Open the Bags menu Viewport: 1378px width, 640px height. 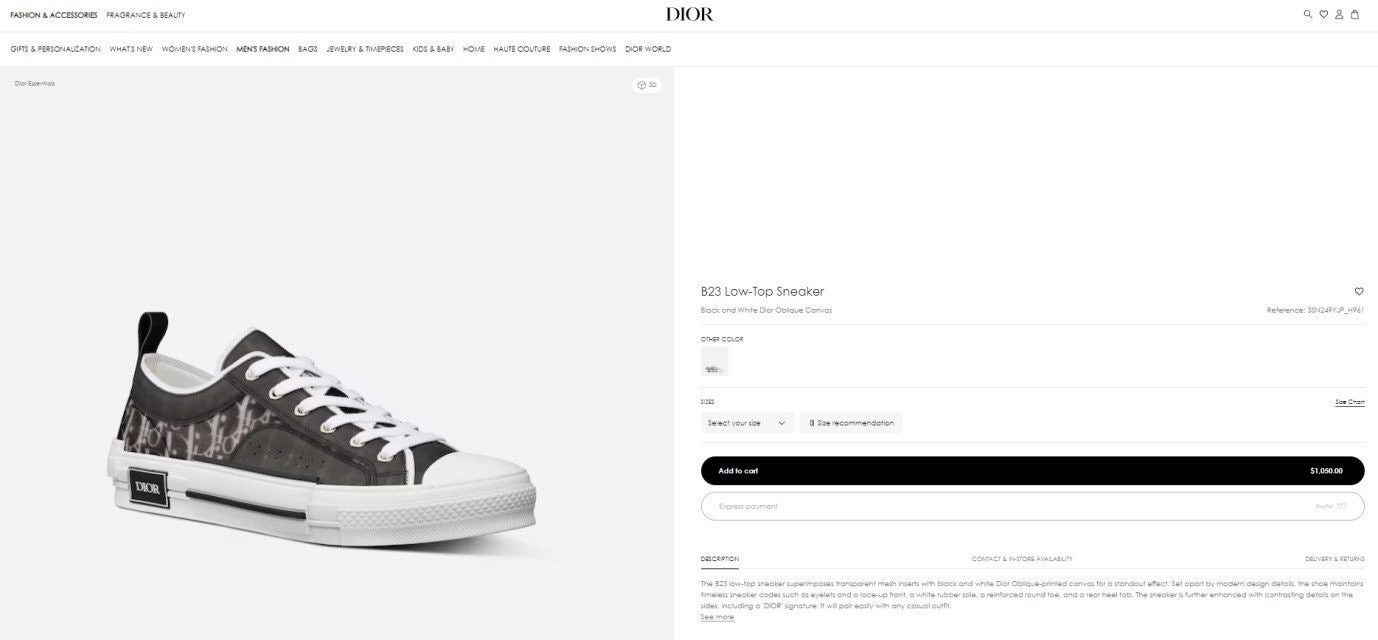[x=307, y=49]
